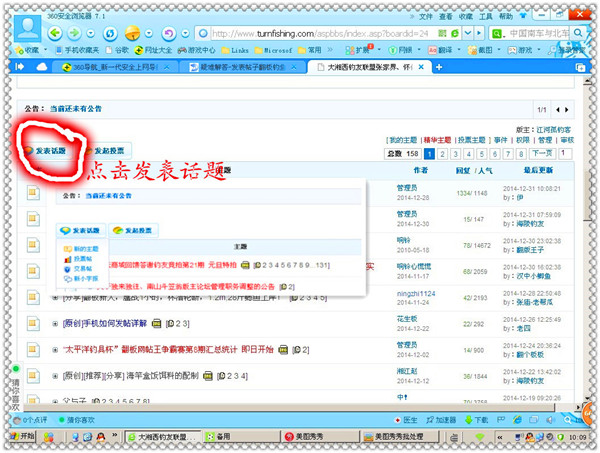
Task: Open the 扩展 extensions button
Action: point(358,50)
